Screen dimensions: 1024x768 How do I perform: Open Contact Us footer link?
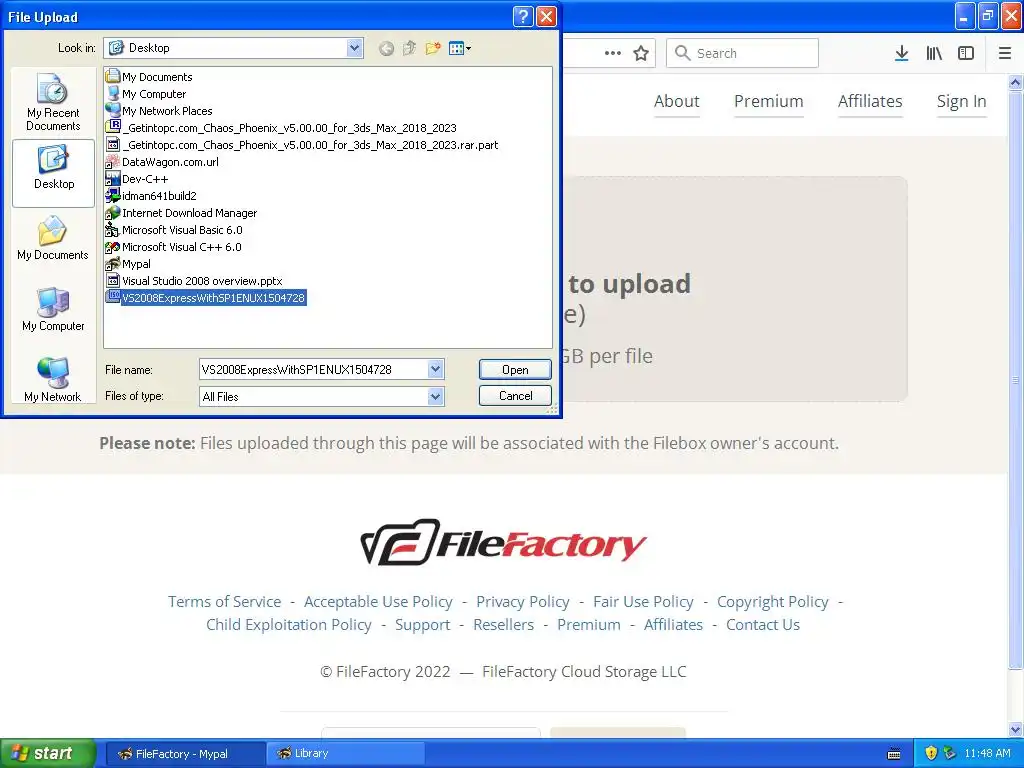point(763,624)
